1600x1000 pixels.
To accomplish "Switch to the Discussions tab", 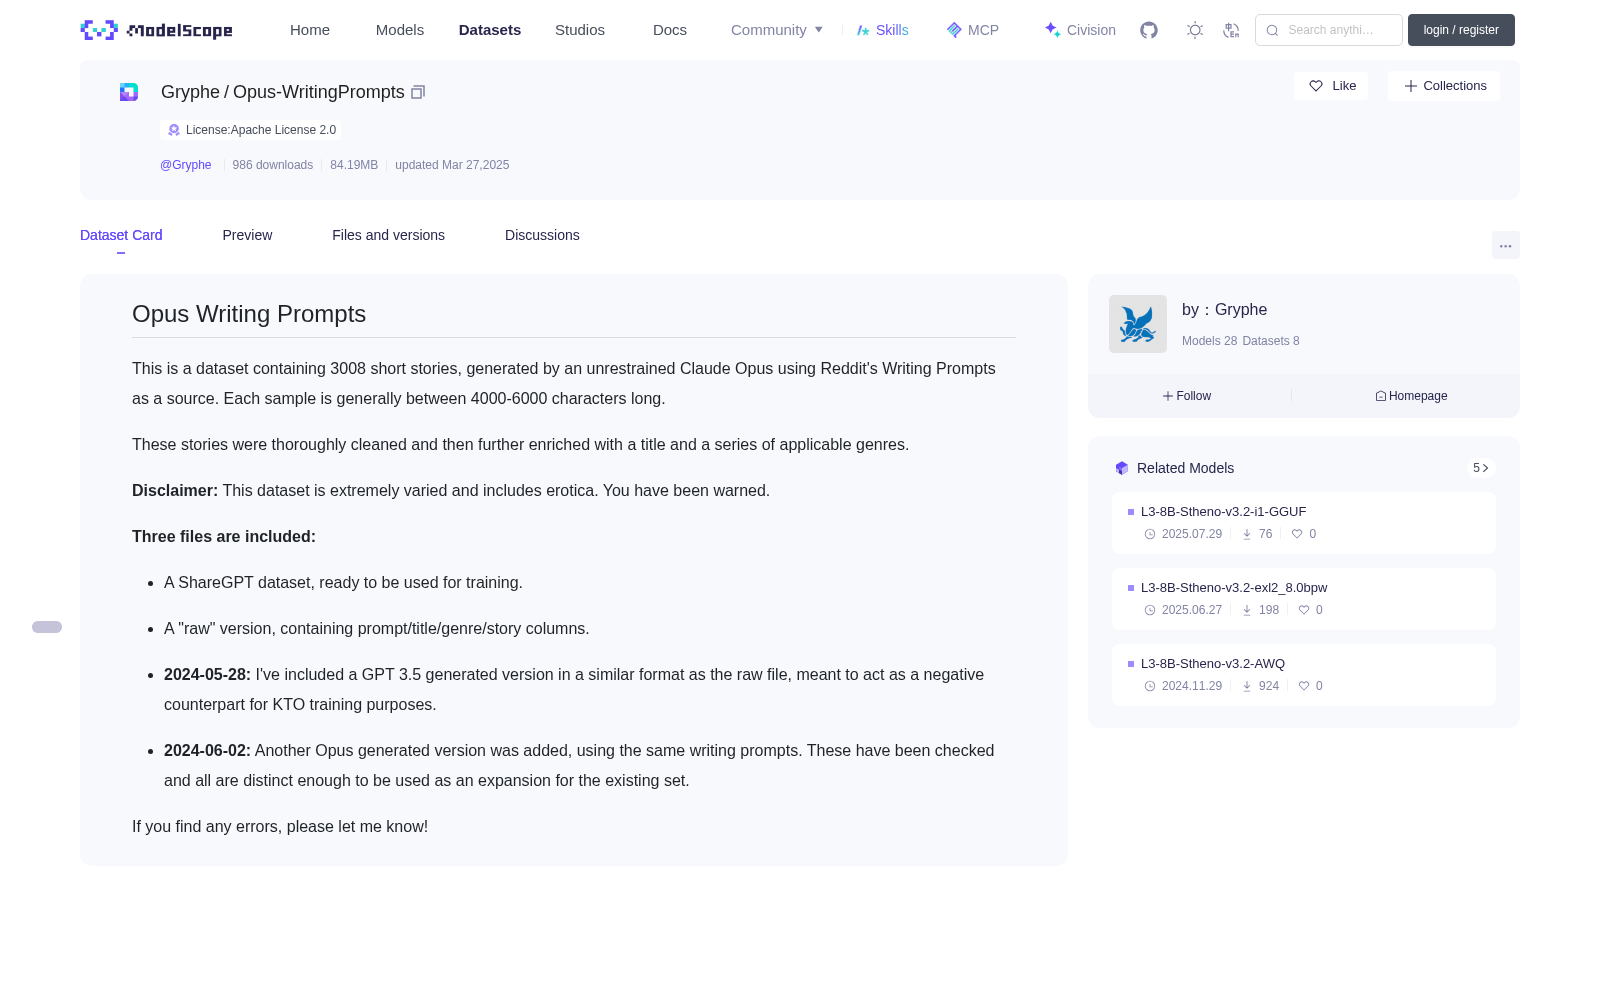I will point(542,235).
